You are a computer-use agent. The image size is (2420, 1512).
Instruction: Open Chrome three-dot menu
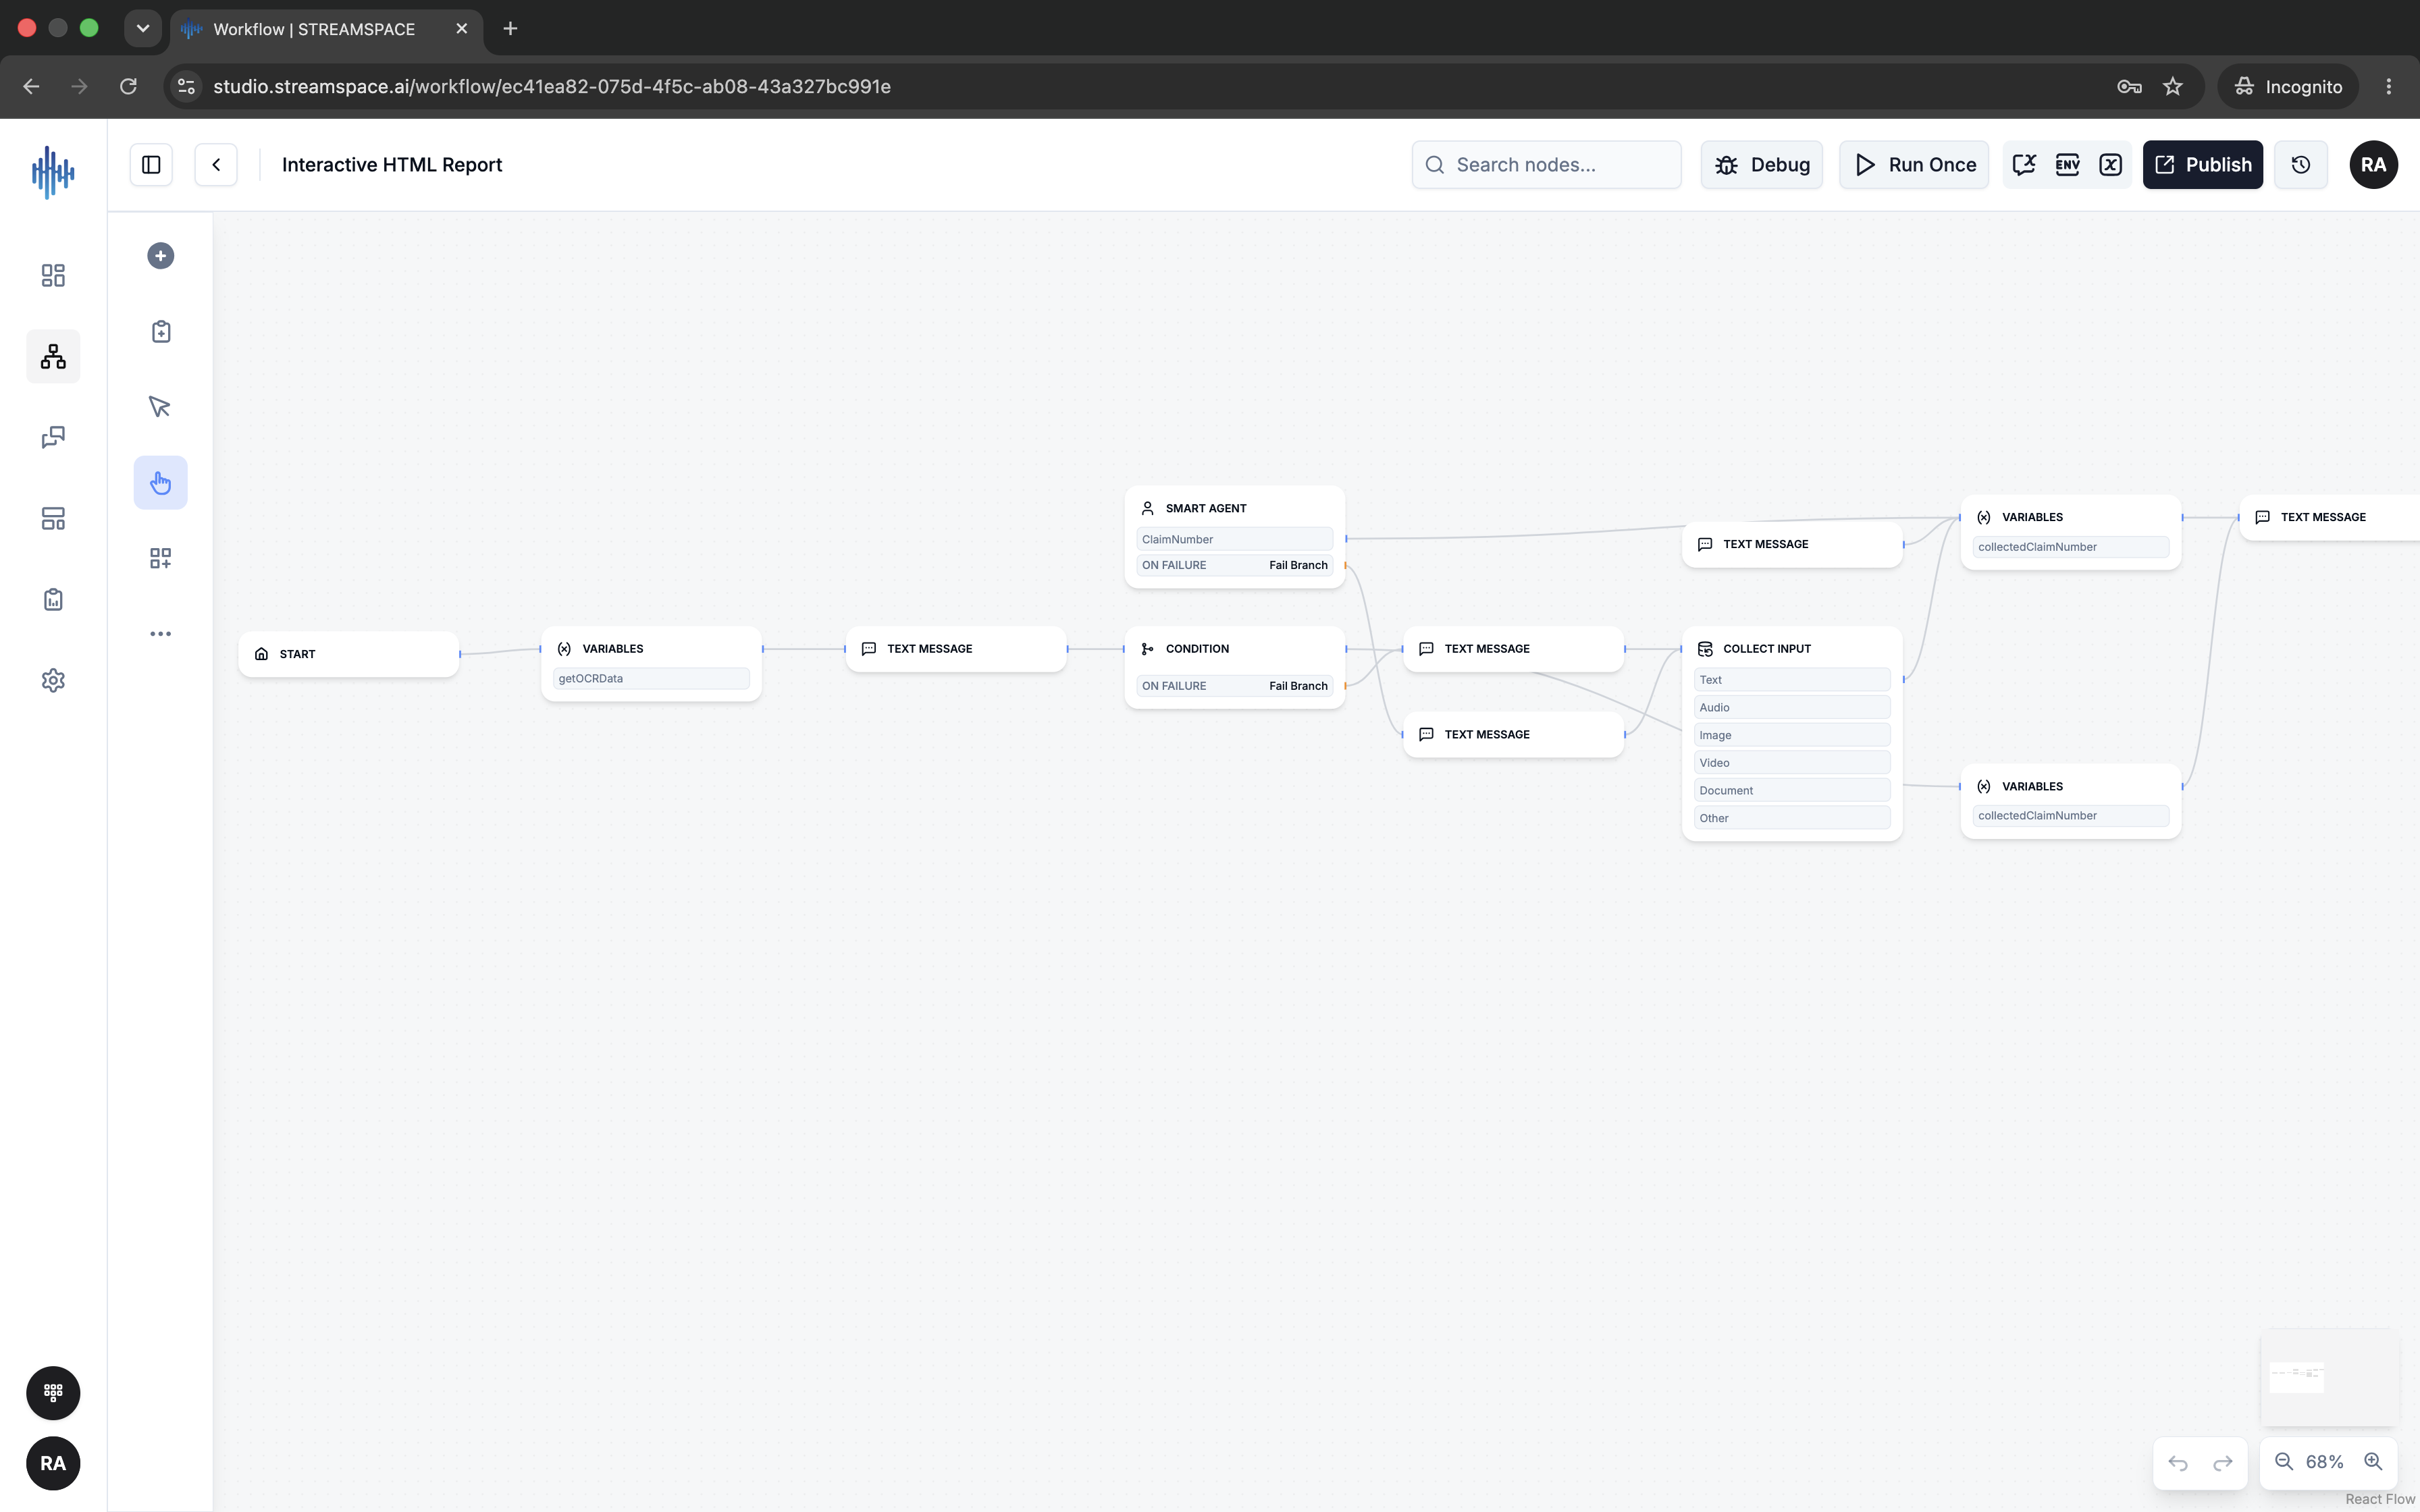point(2389,86)
